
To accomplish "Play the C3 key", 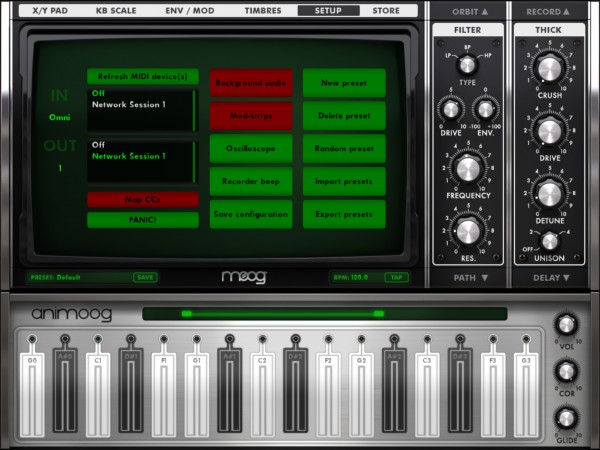I will coord(427,394).
